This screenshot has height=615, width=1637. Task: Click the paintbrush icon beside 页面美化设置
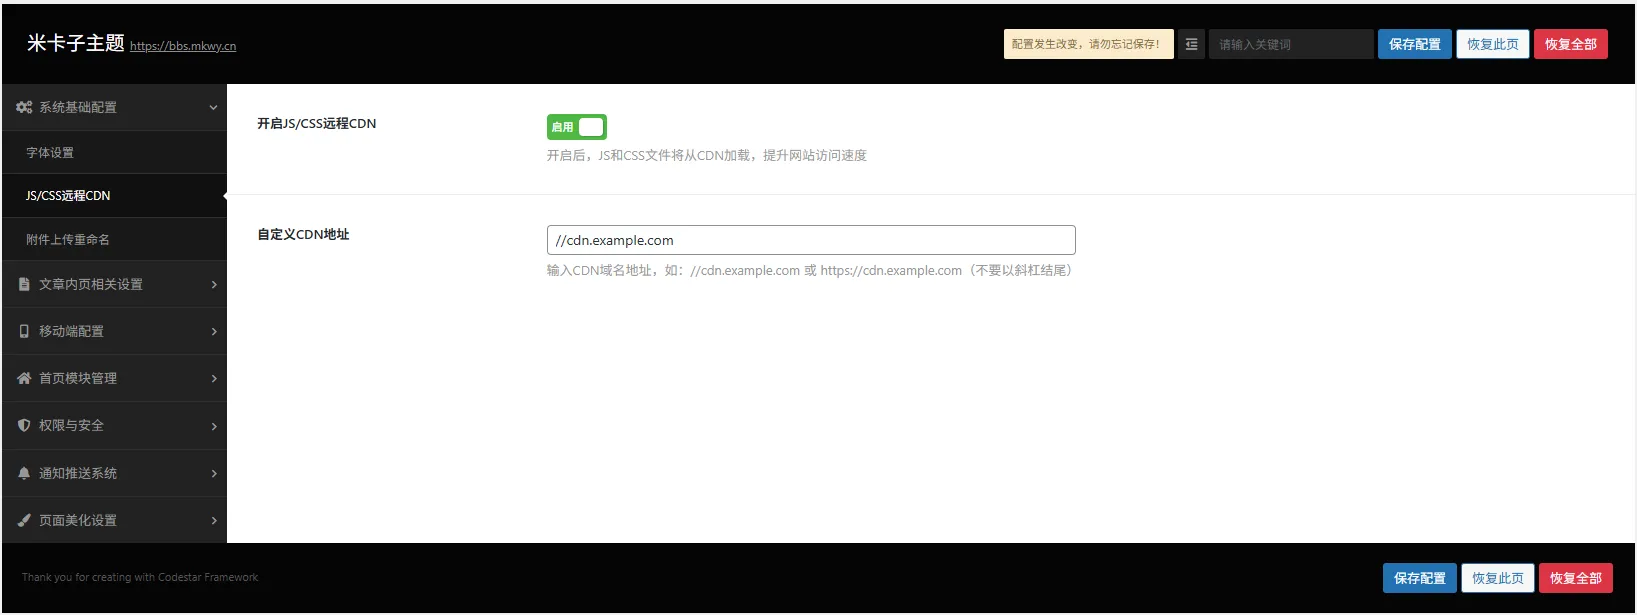coord(24,520)
